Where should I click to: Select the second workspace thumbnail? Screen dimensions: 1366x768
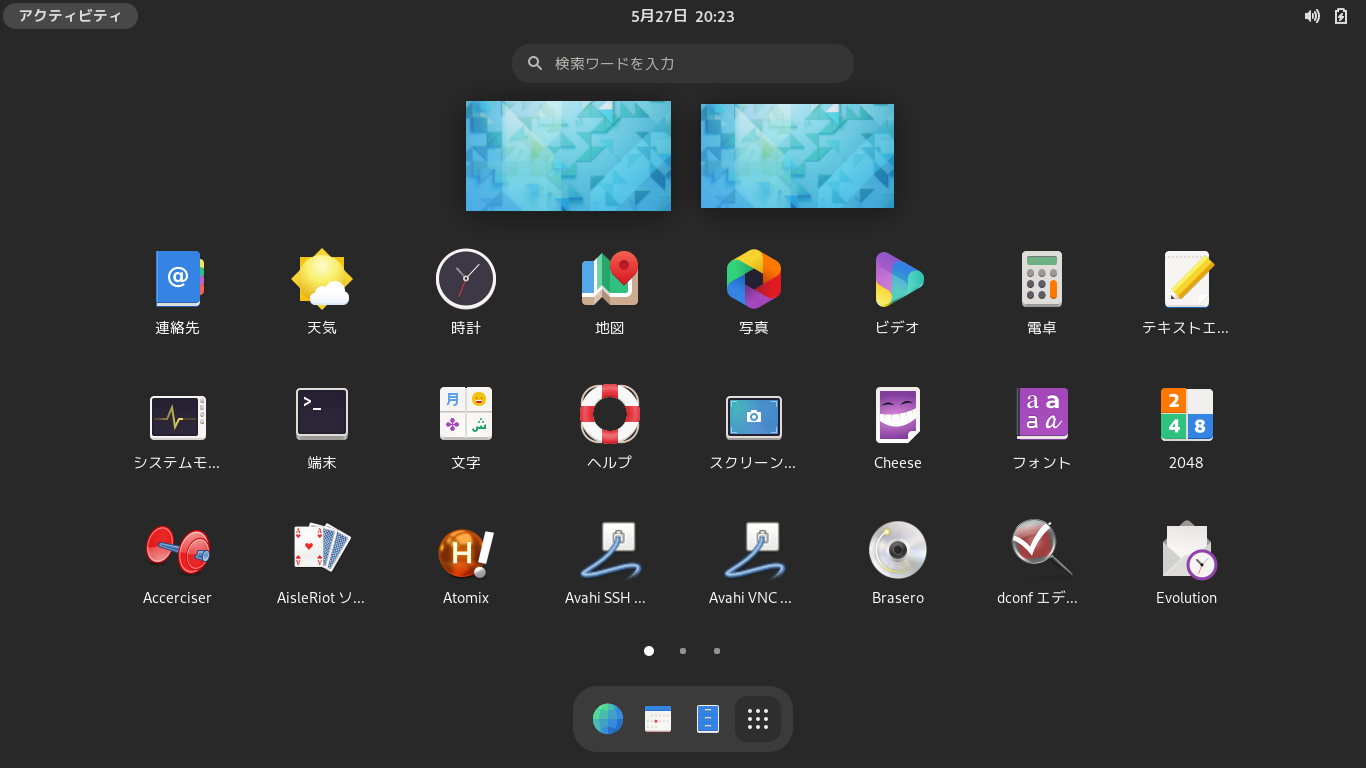pyautogui.click(x=797, y=156)
